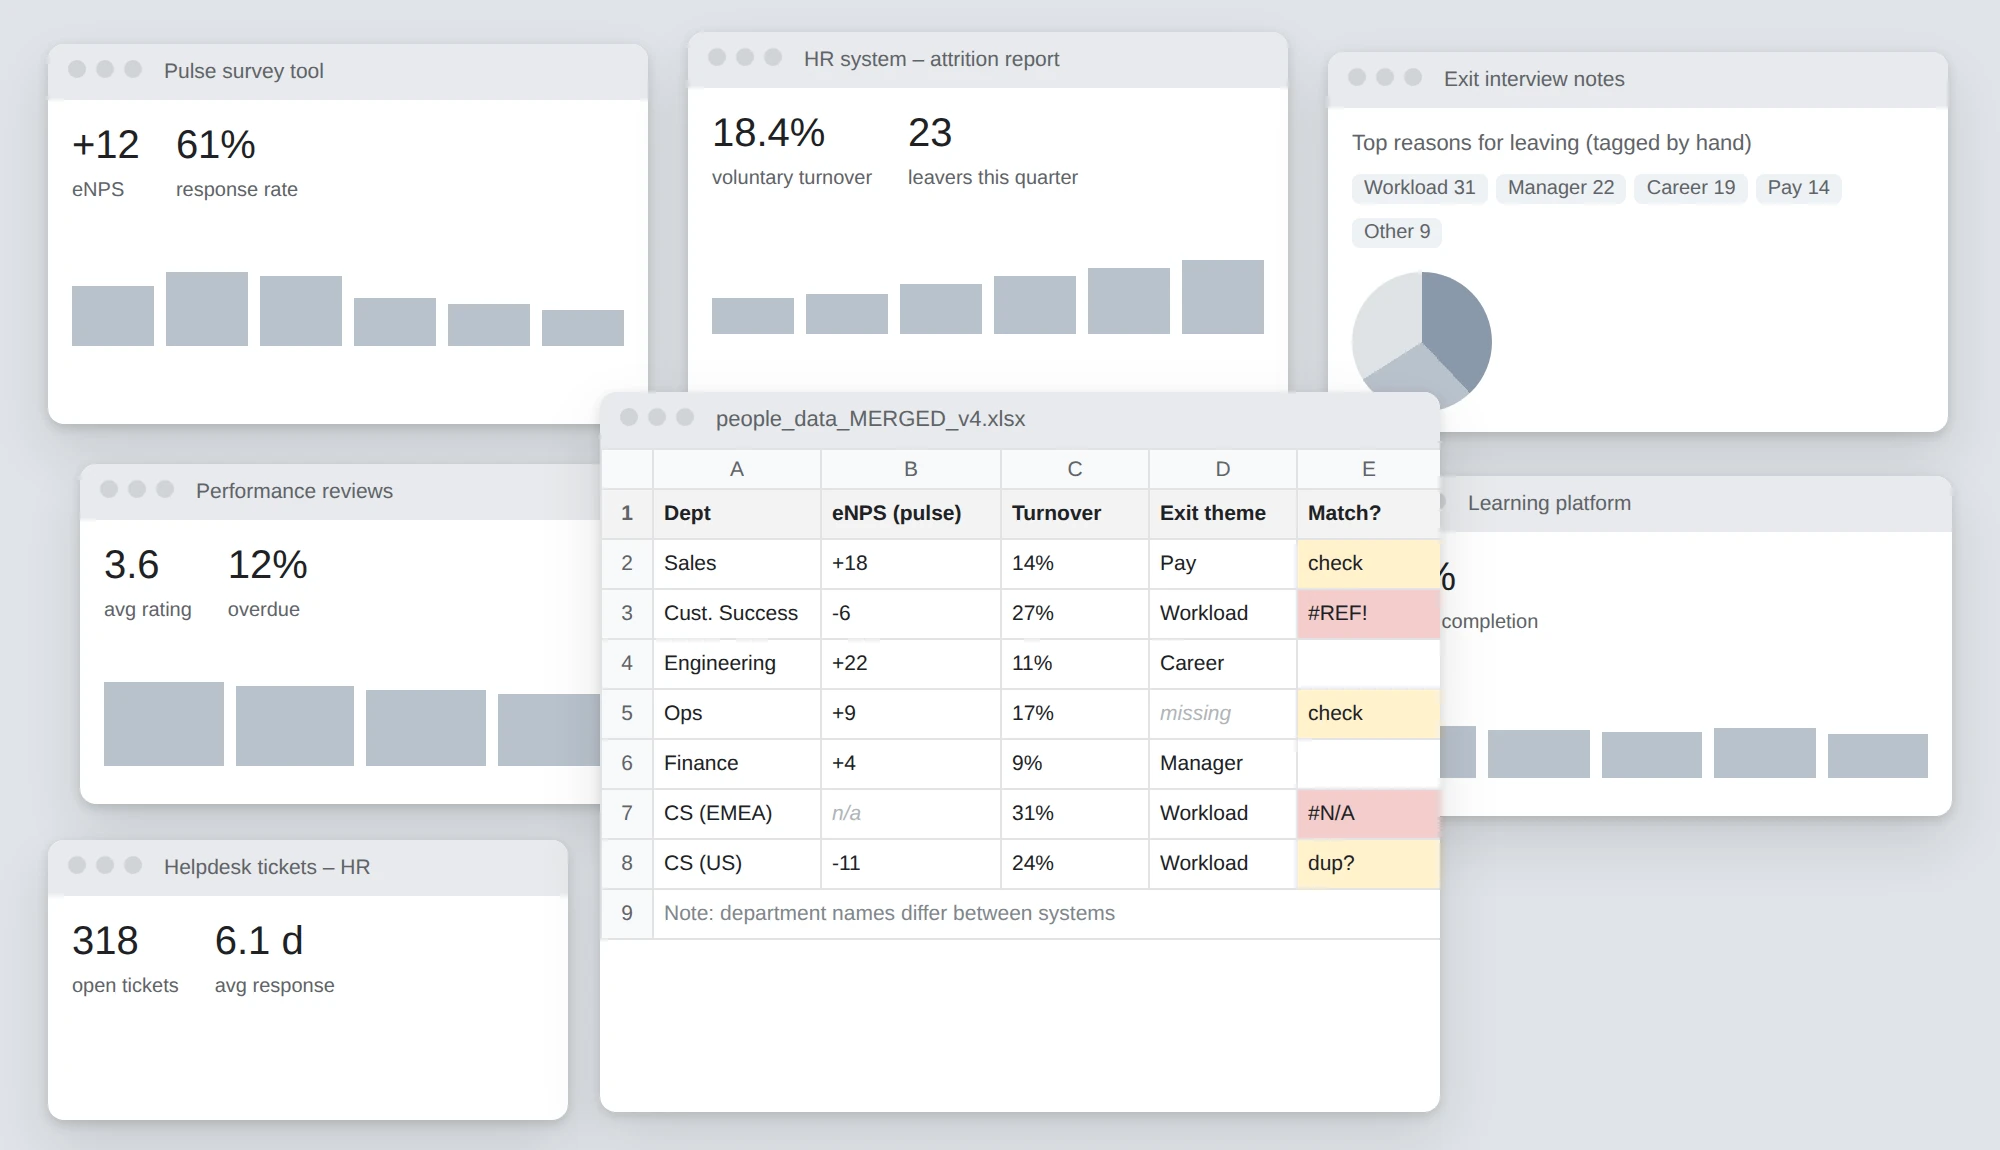
Task: Click the 6.1 d avg response figure
Action: pos(259,941)
